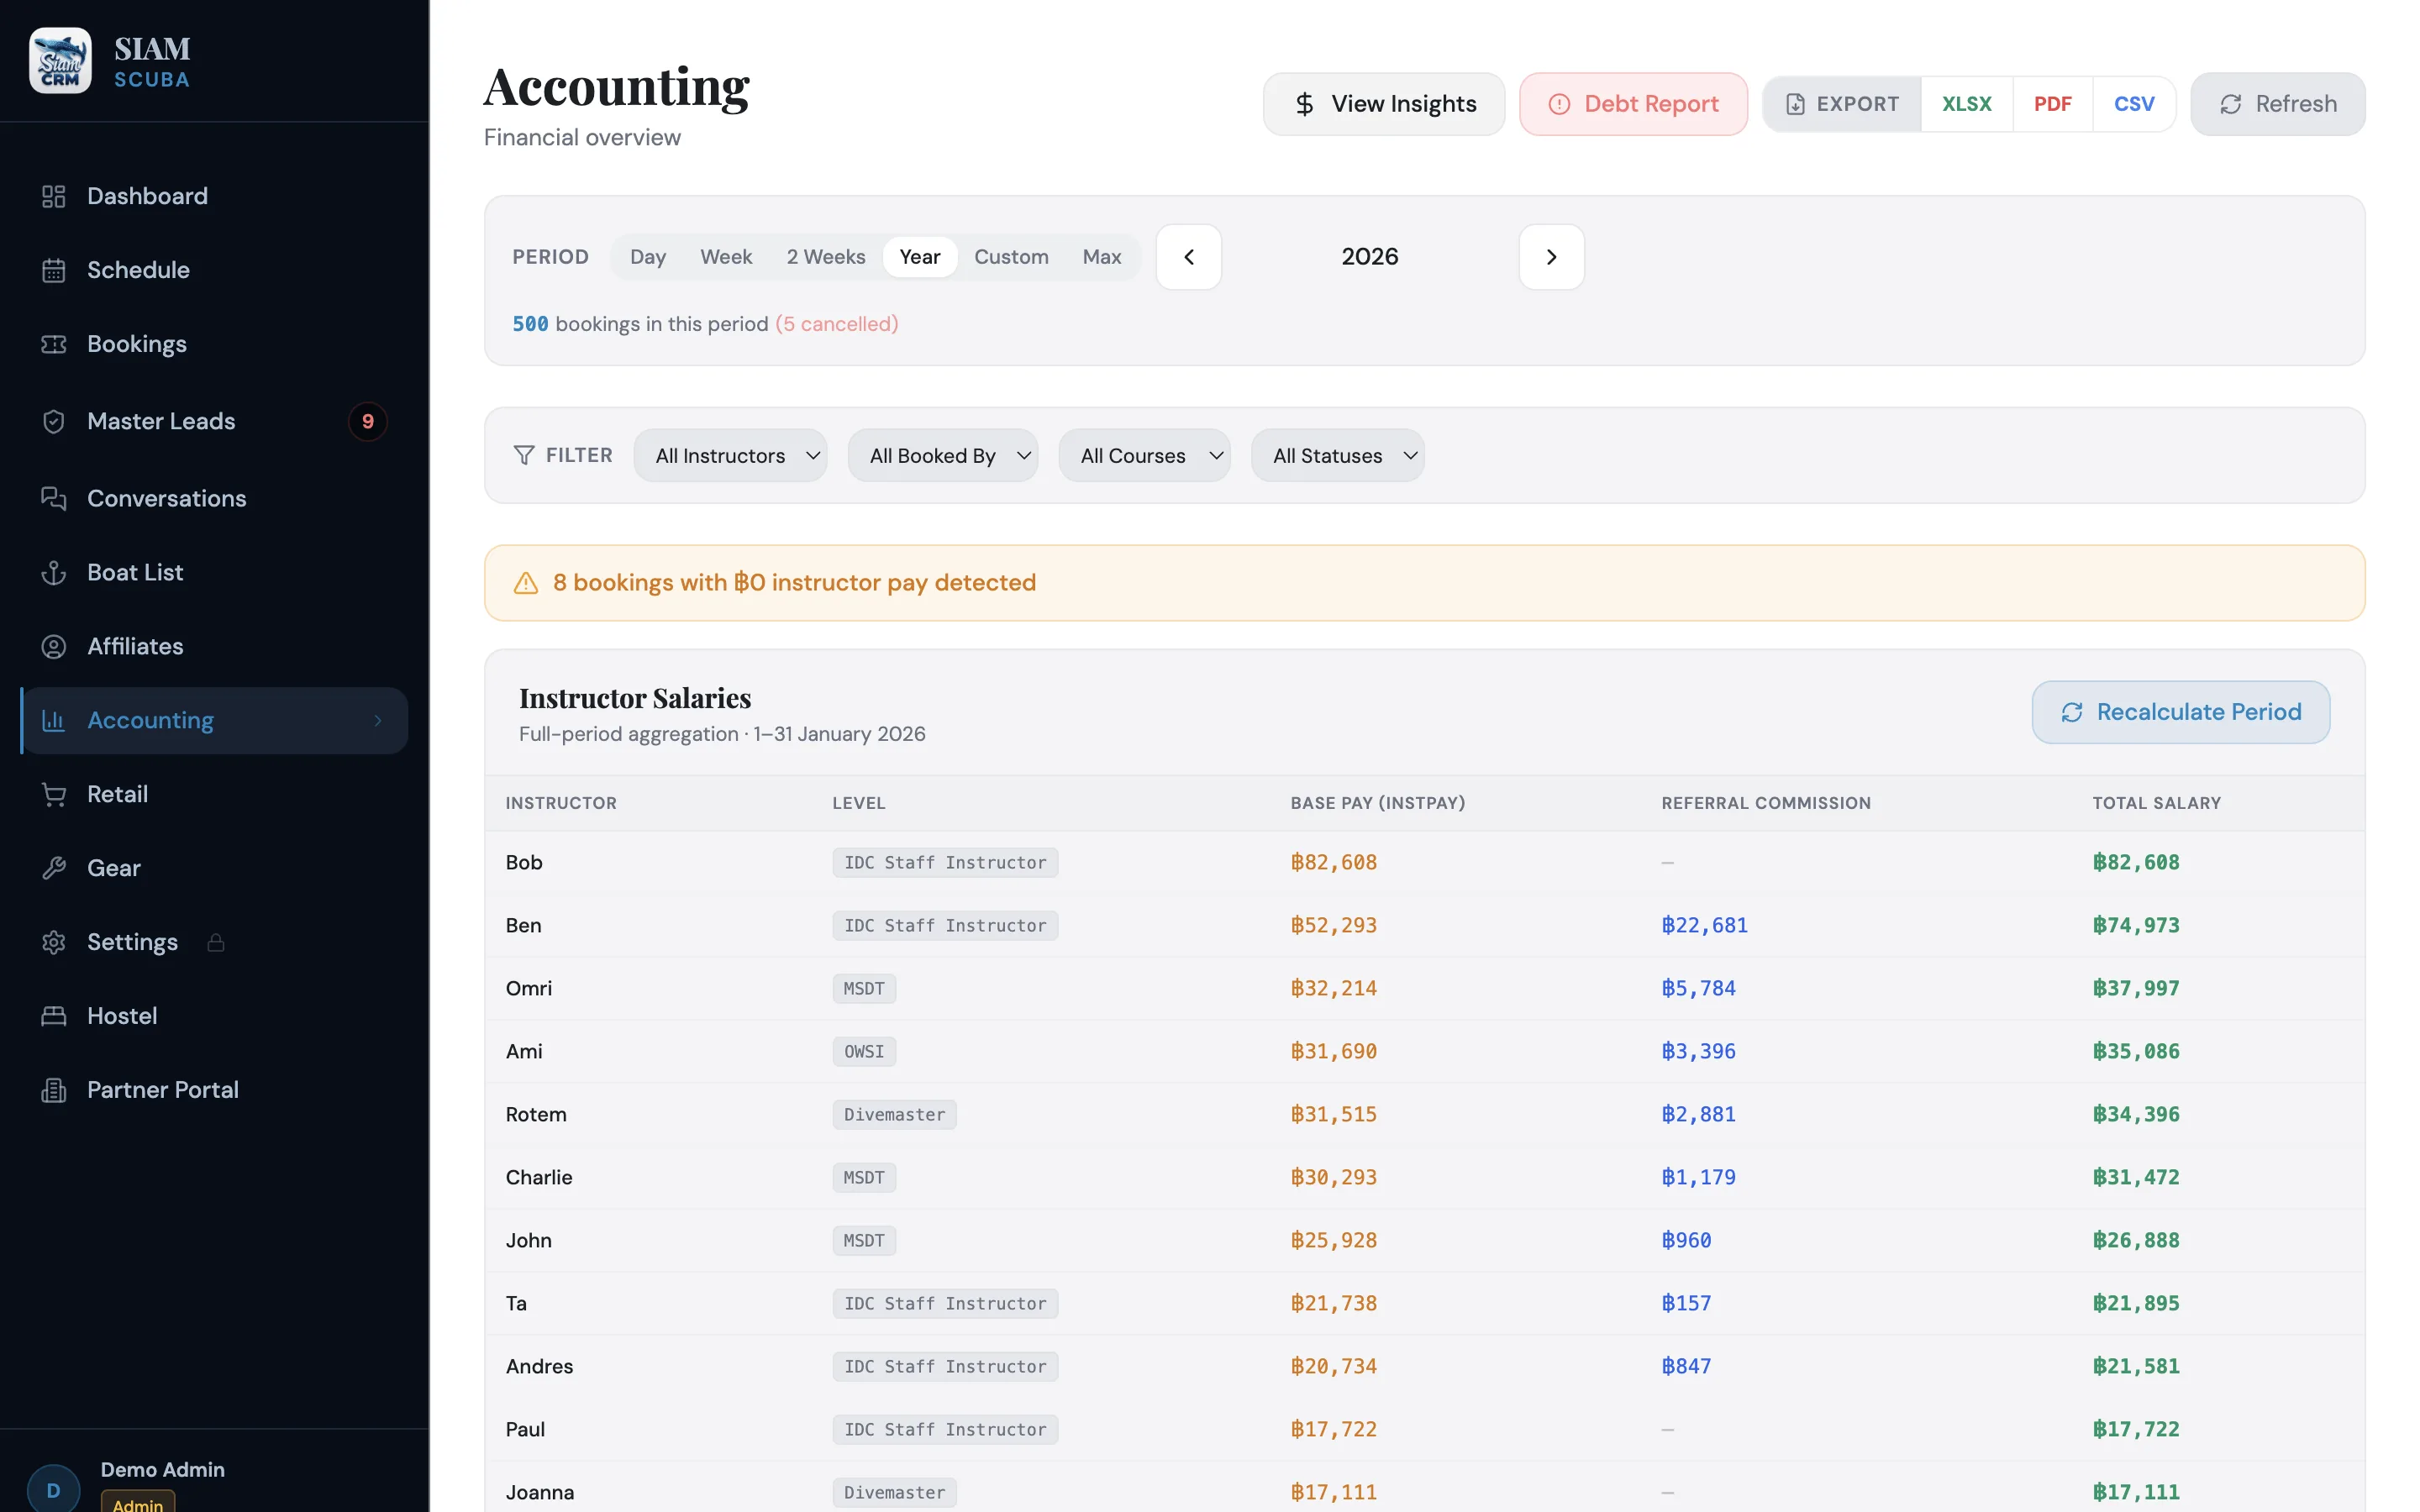Open the All Booked By dropdown

click(943, 455)
